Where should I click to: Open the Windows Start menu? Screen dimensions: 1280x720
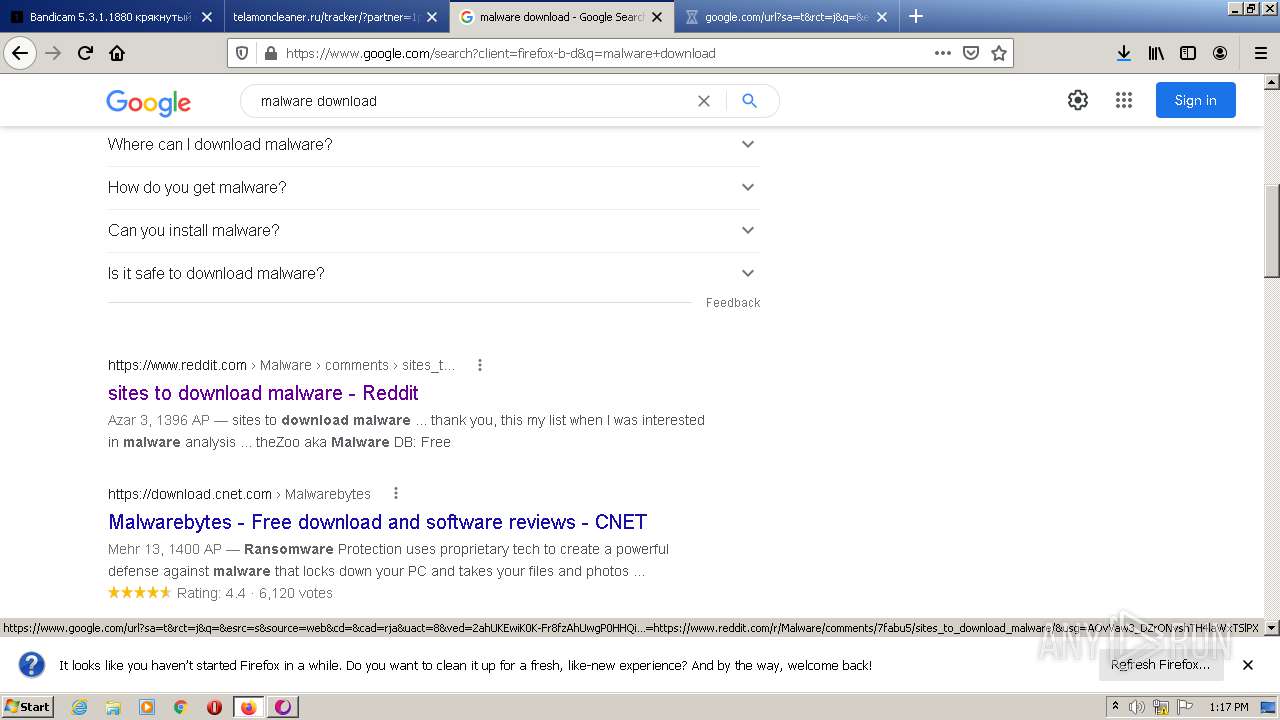[x=28, y=707]
